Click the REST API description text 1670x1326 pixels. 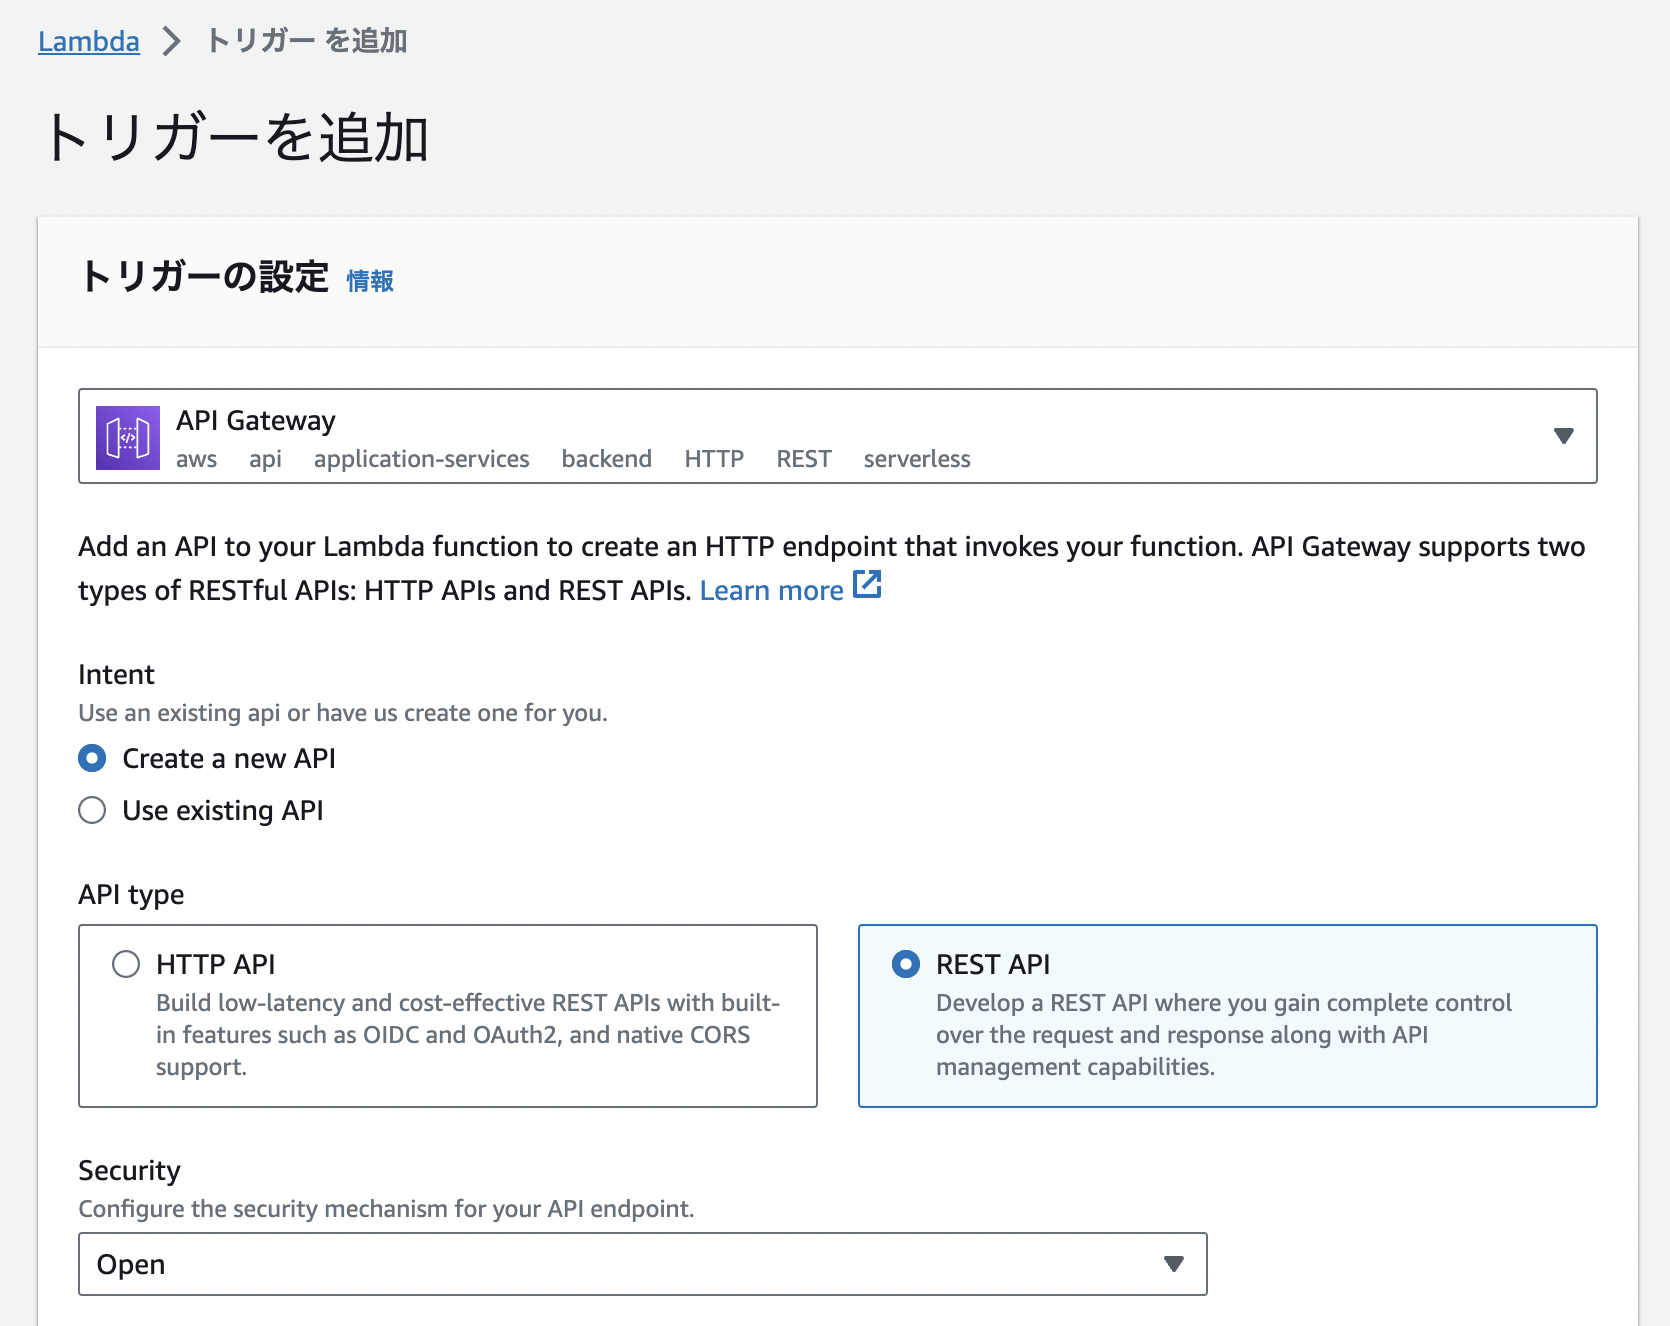[1224, 1035]
